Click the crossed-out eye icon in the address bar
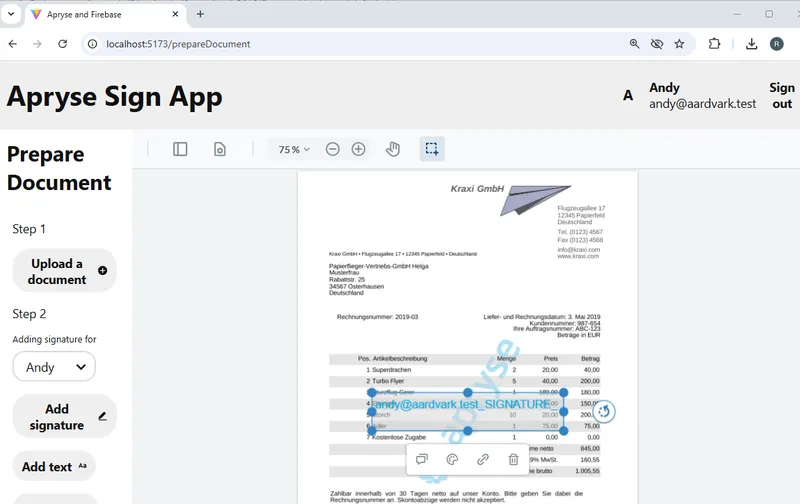The image size is (800, 504). (657, 44)
